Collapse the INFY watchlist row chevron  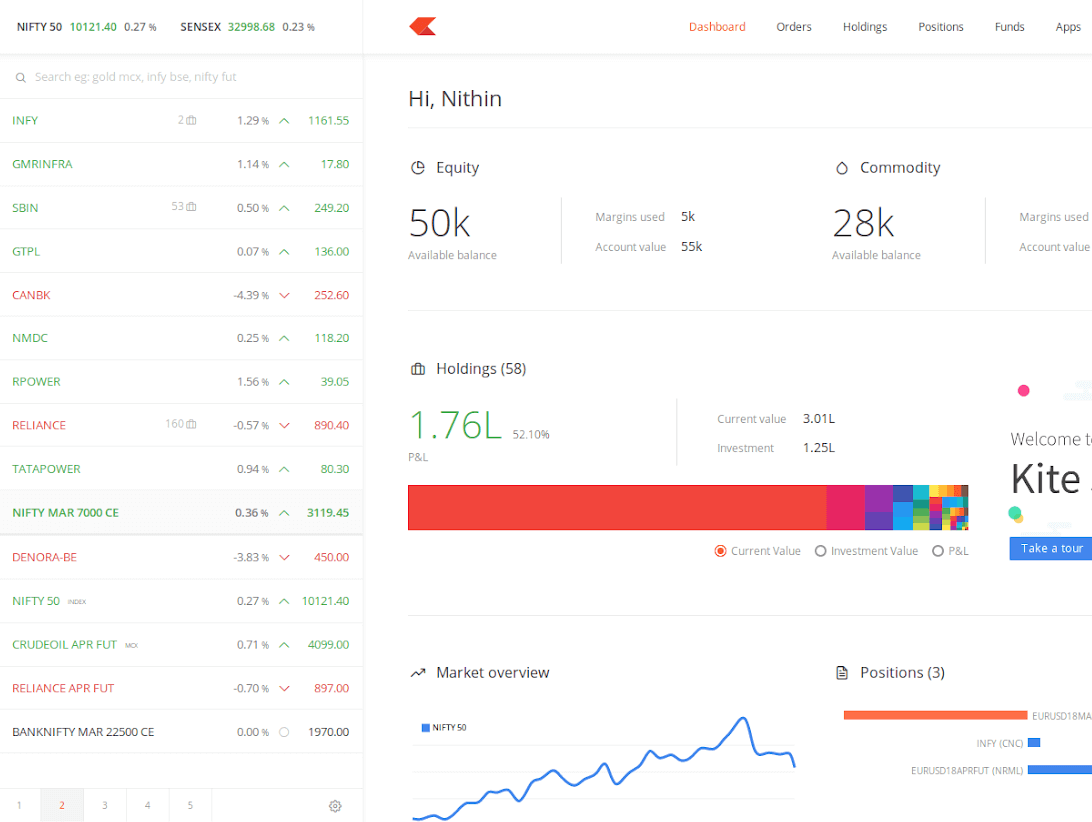283,119
